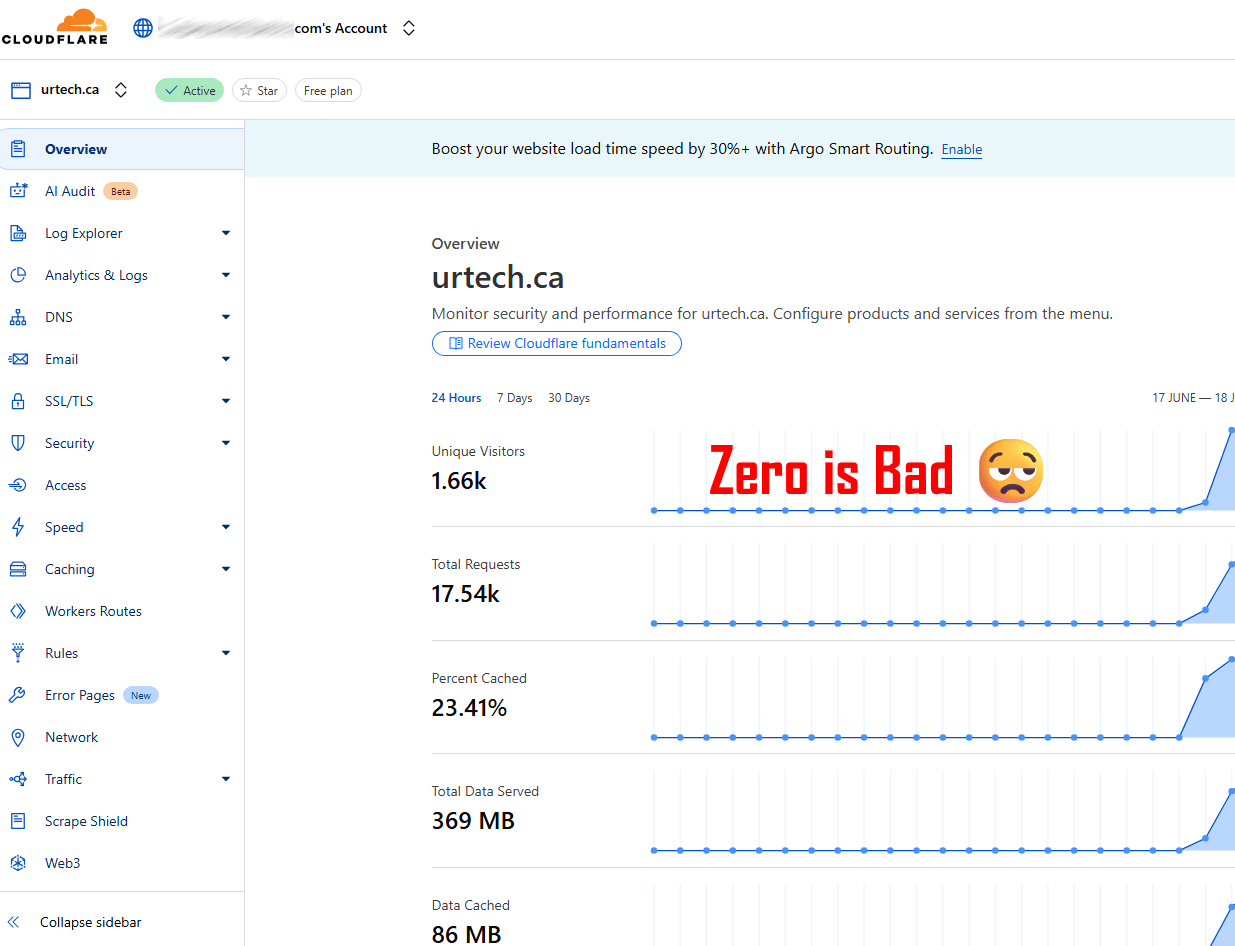Open the urtech.ca domain selector
1235x946 pixels.
pyautogui.click(x=120, y=90)
